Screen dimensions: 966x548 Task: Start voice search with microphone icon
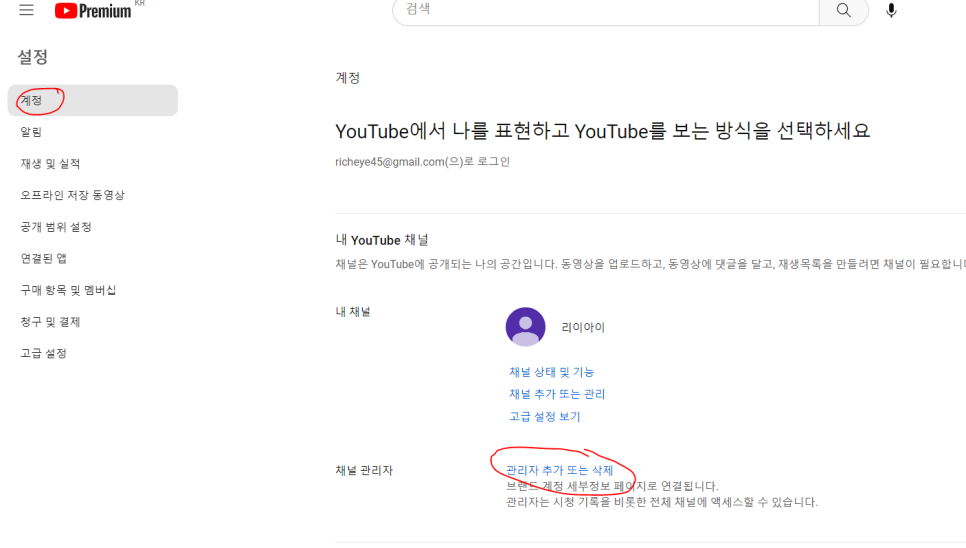point(891,10)
